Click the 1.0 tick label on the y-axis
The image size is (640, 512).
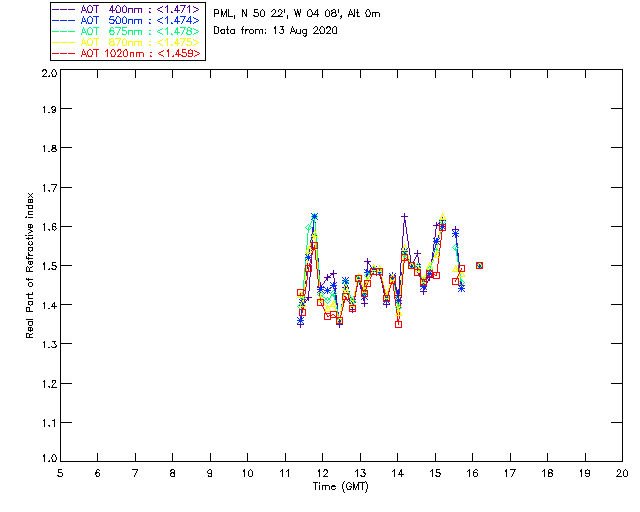pos(47,461)
